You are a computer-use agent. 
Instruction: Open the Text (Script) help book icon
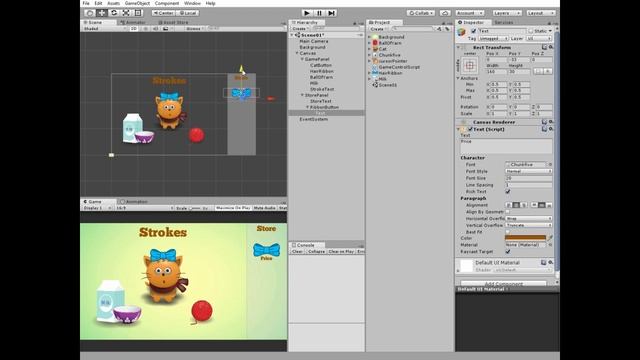pyautogui.click(x=544, y=129)
